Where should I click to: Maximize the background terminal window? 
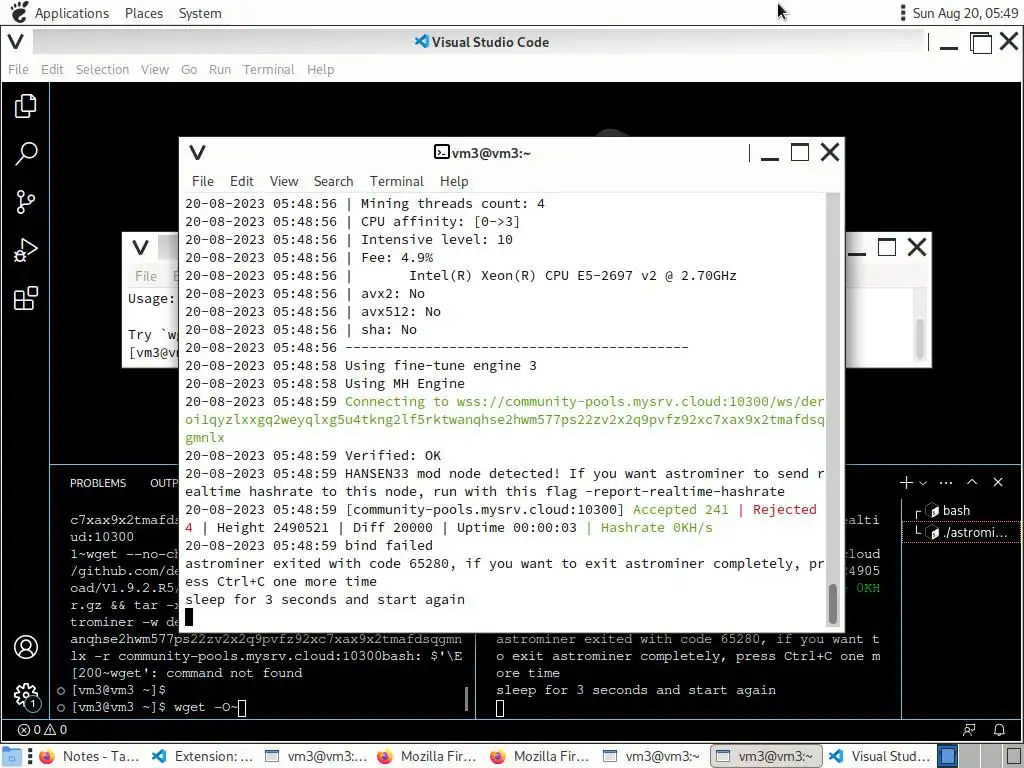tap(886, 248)
